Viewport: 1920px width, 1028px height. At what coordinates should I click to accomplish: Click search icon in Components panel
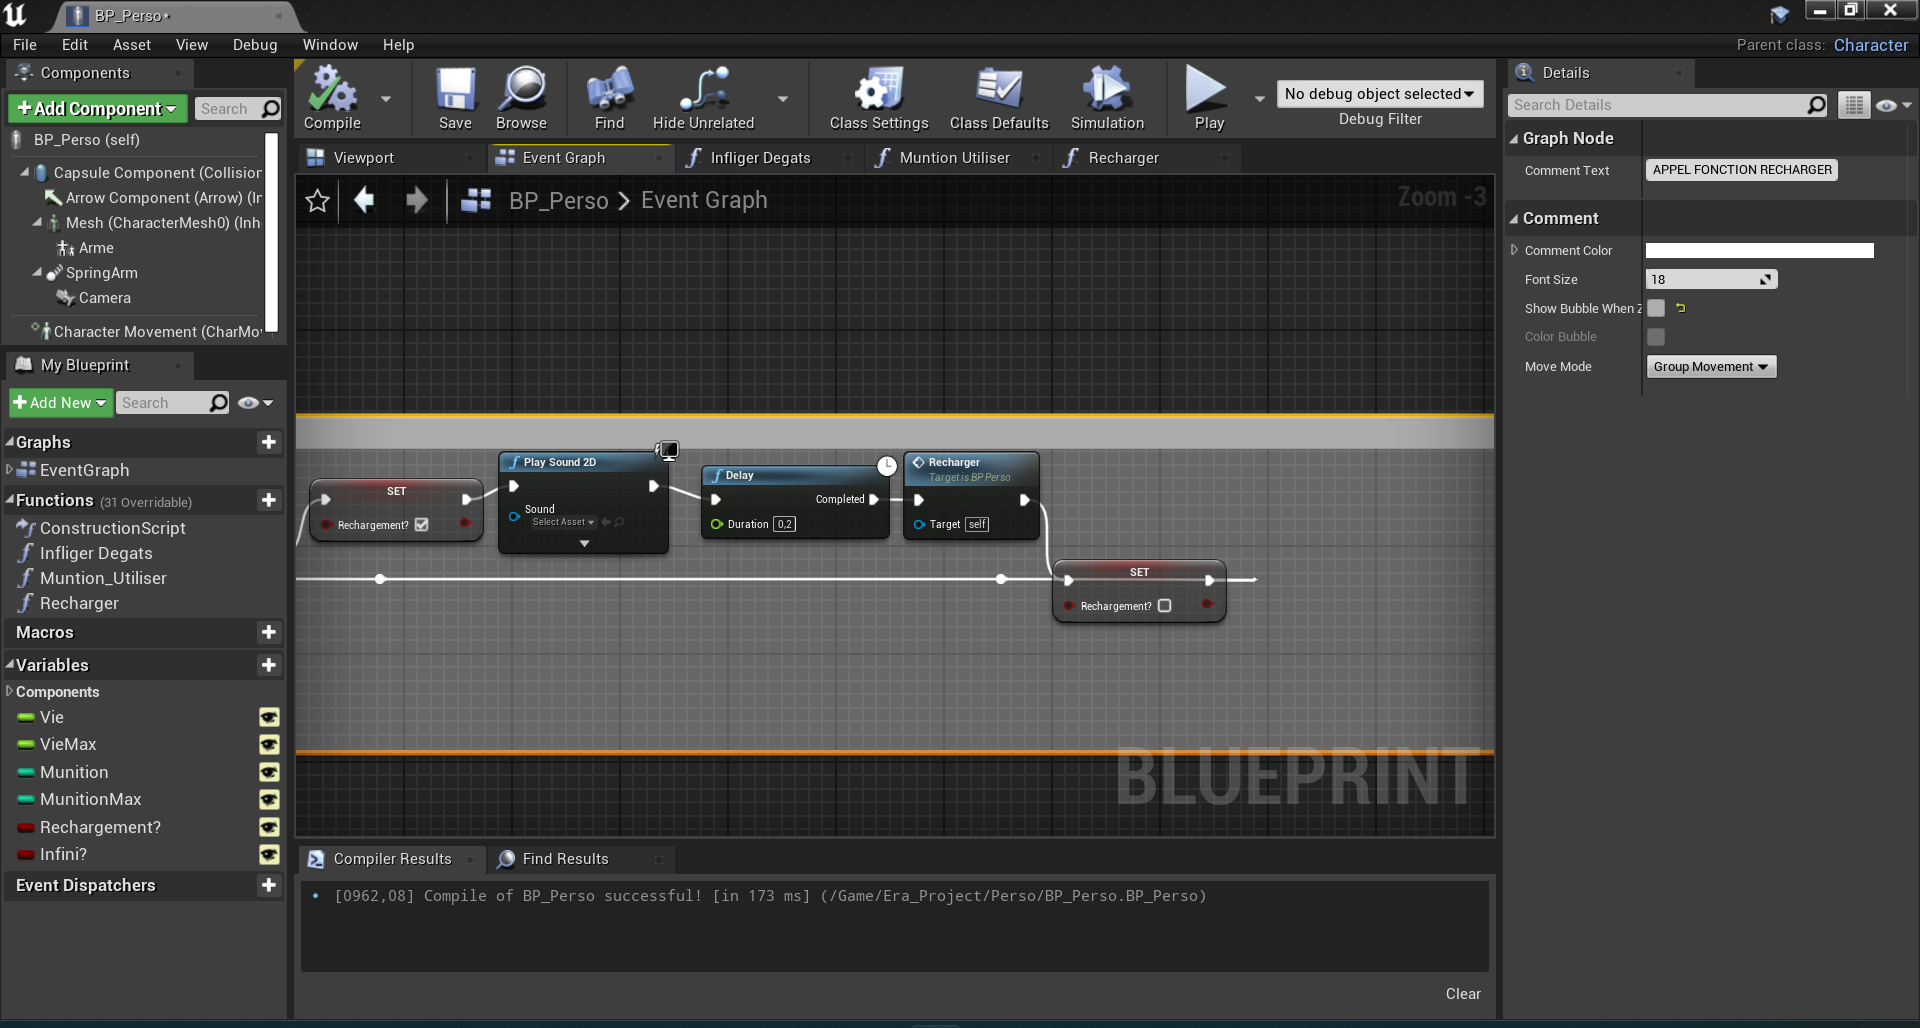(270, 109)
